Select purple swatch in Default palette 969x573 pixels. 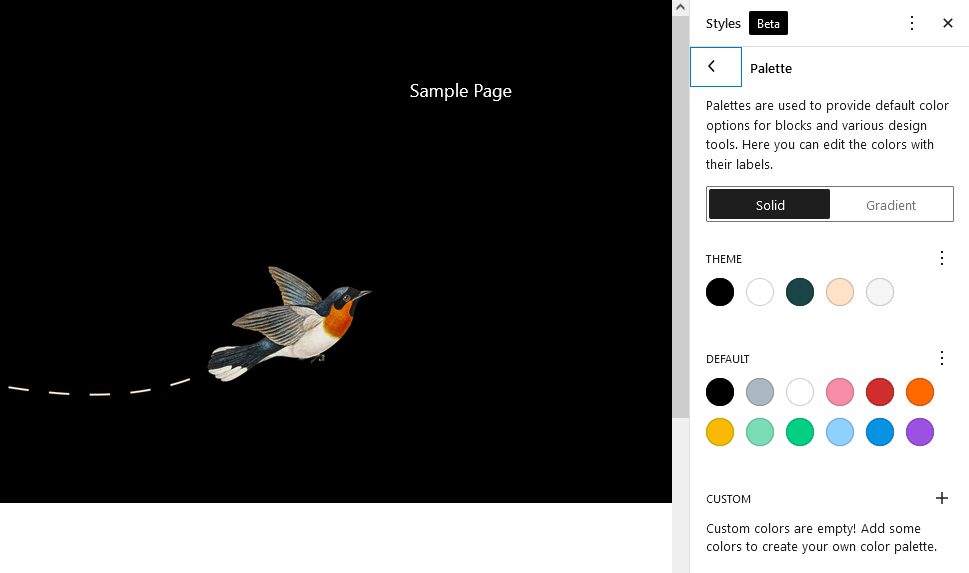[x=920, y=432]
